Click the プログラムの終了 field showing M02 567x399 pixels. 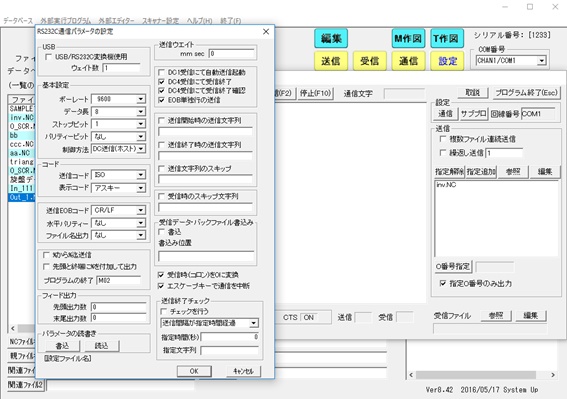coord(118,280)
